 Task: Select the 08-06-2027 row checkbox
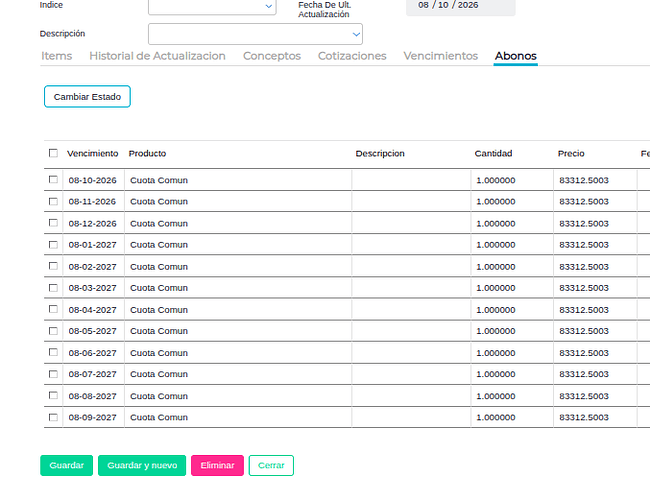53,352
